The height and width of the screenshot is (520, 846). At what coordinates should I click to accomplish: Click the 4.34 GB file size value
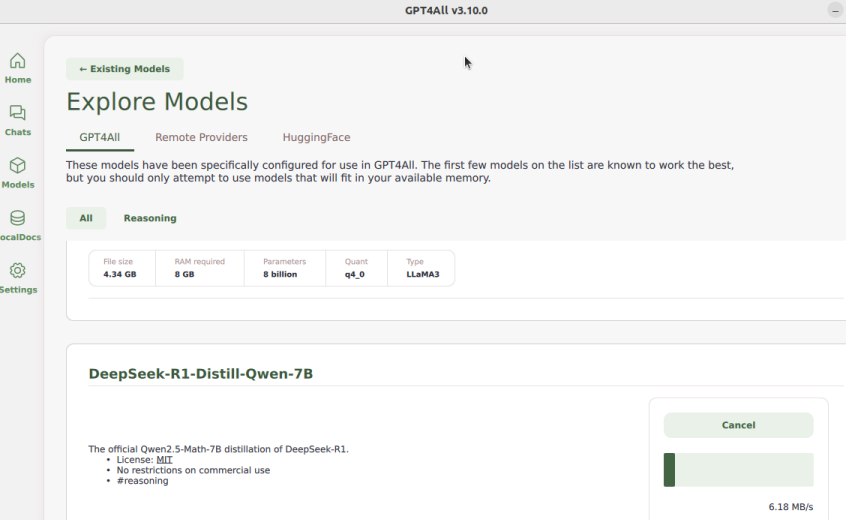pyautogui.click(x=120, y=274)
